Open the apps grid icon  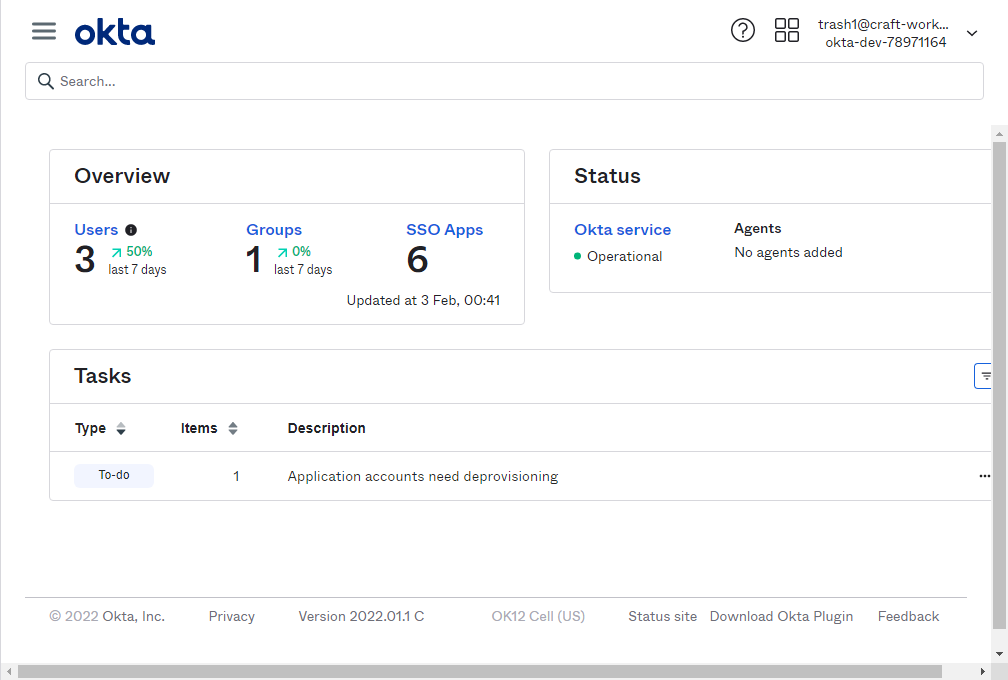point(786,30)
